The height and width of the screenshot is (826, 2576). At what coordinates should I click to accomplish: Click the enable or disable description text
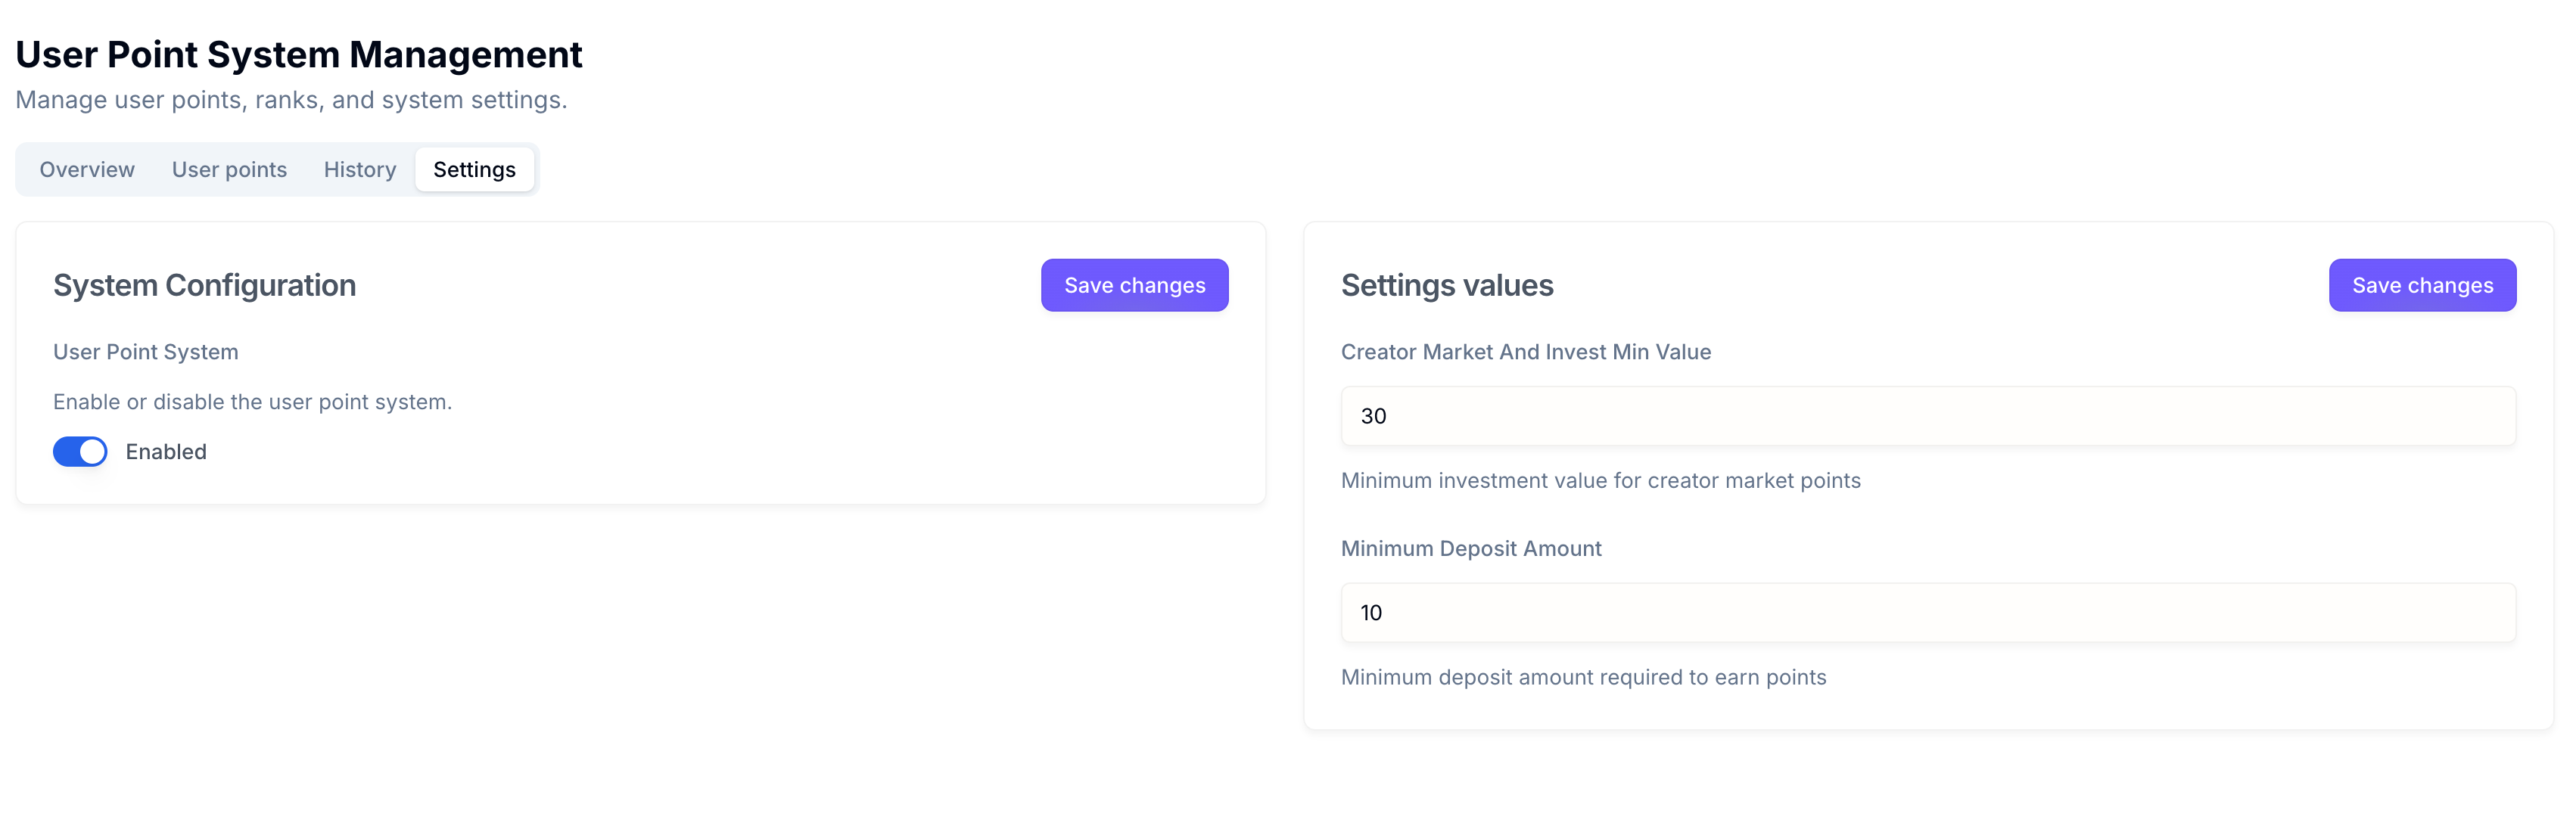[252, 402]
